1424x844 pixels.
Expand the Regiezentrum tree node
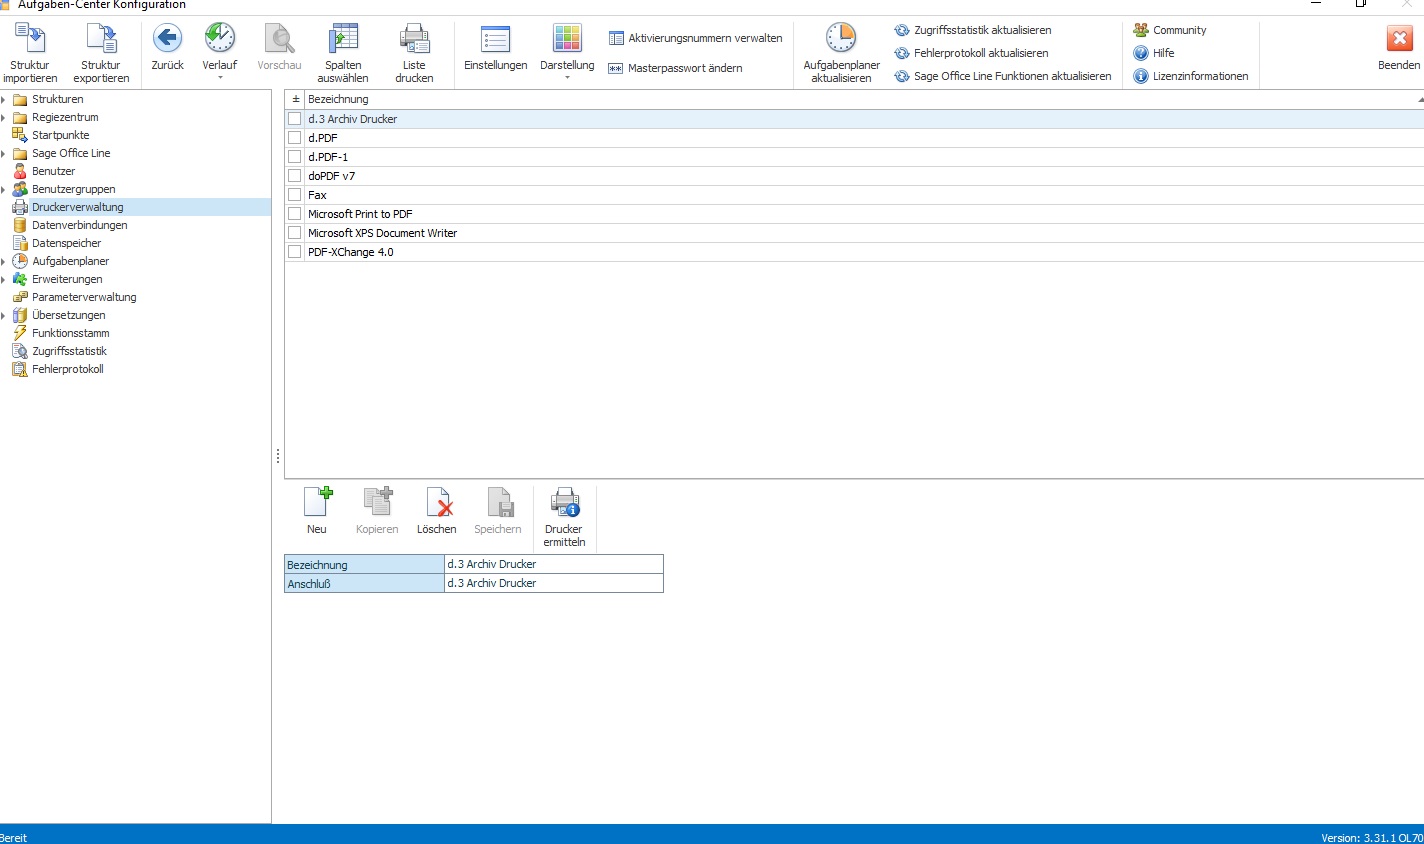click(4, 117)
